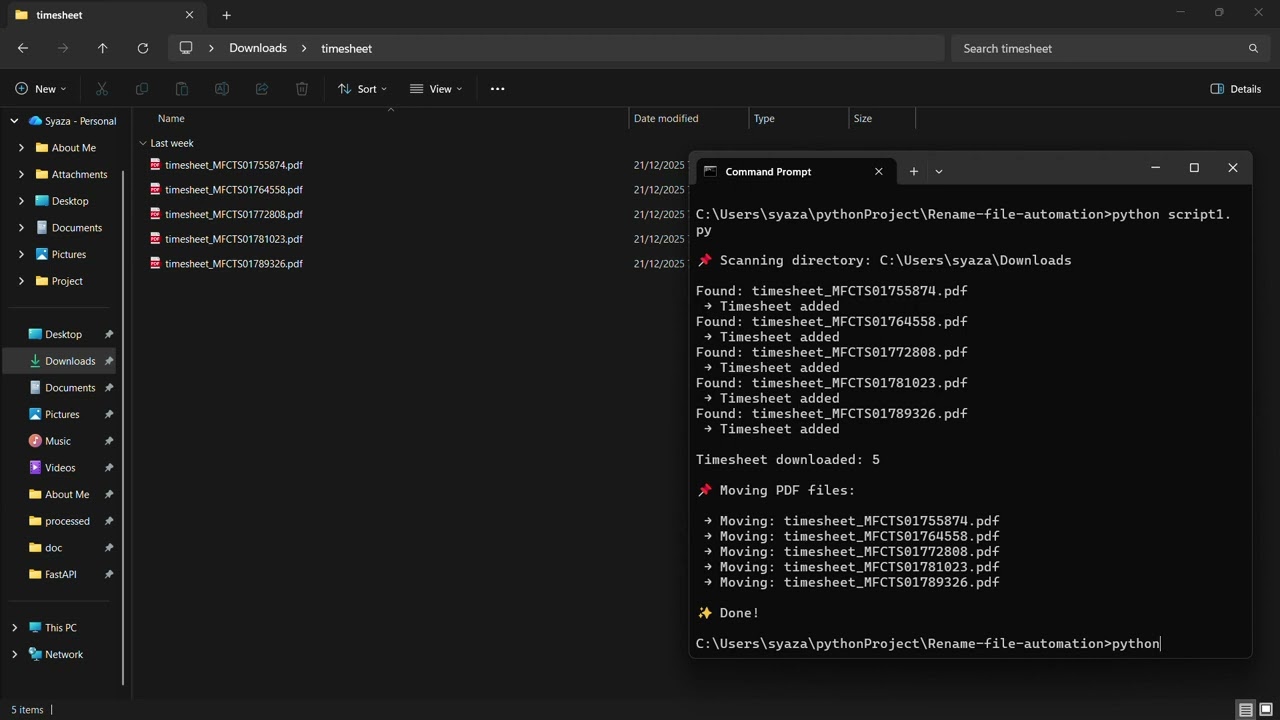This screenshot has width=1280, height=720.
Task: Click the Music folder icon in sidebar
Action: coord(35,441)
